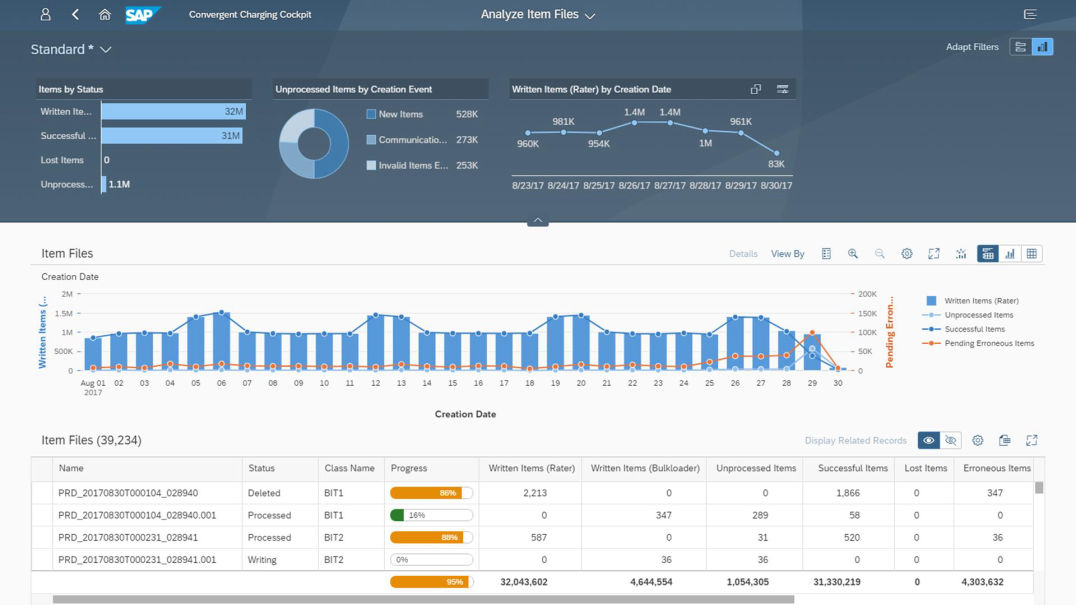Click the New Items blue legend swatch
This screenshot has width=1076, height=605.
coord(371,114)
